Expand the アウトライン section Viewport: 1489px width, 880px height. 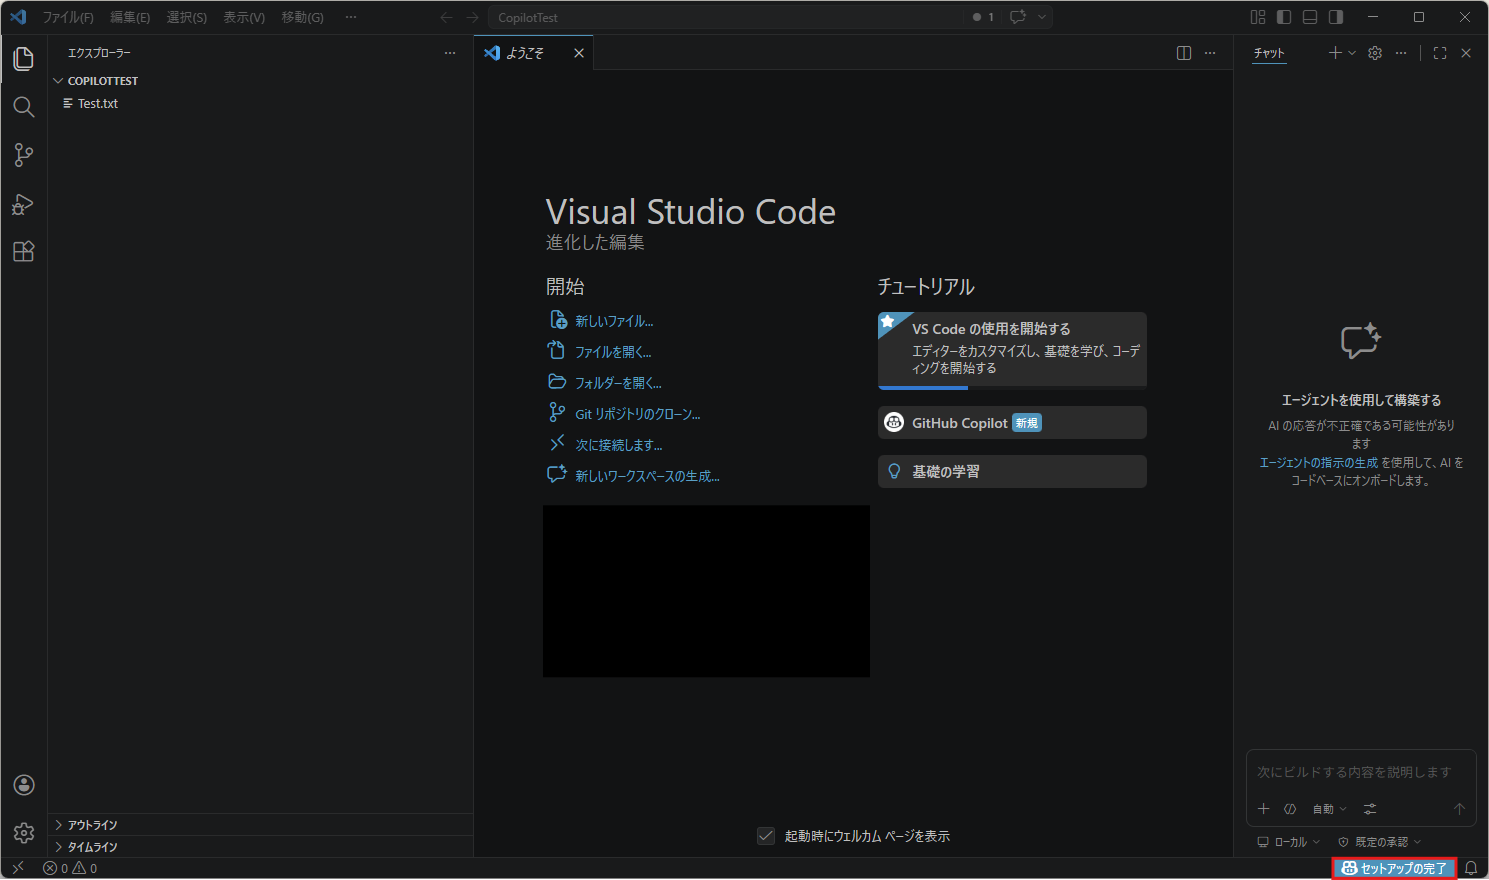coord(92,825)
